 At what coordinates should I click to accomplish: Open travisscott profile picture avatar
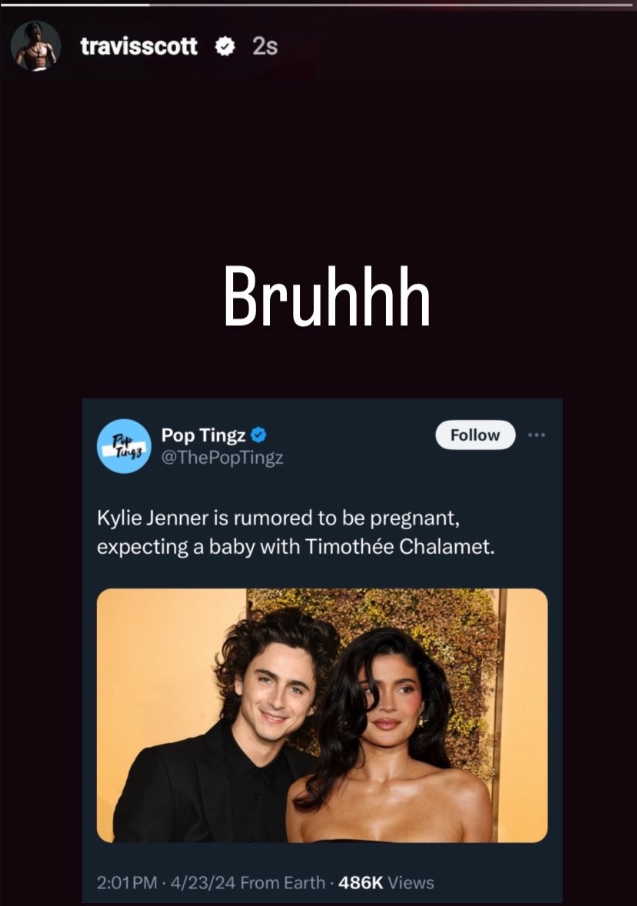click(x=36, y=46)
